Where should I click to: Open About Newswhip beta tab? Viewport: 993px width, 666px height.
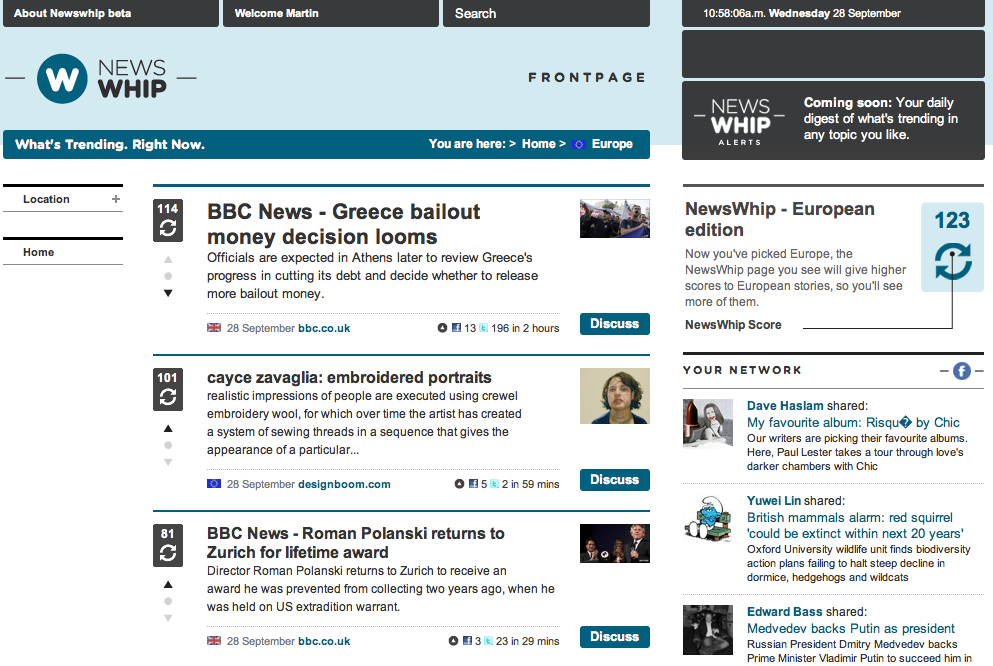(x=111, y=13)
